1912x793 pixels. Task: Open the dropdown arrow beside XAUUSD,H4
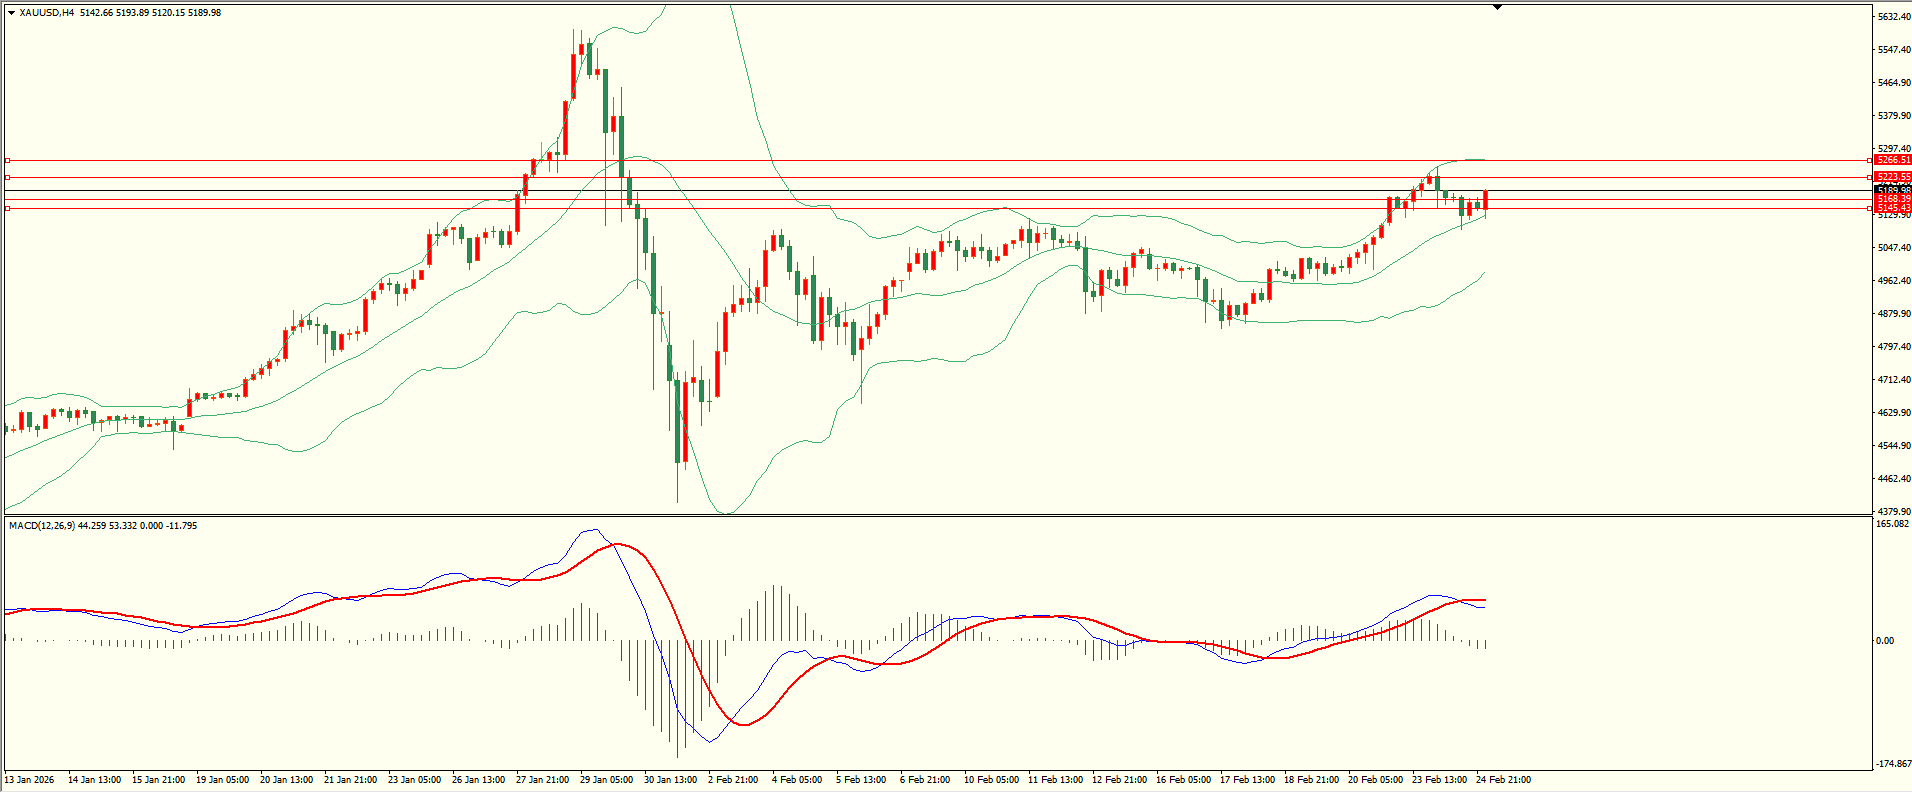(x=11, y=13)
